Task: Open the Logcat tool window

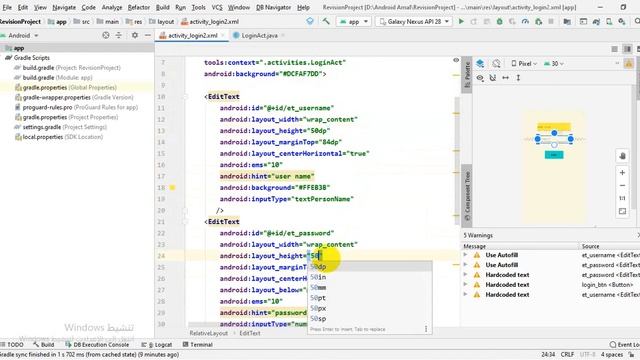Action: pos(157,344)
